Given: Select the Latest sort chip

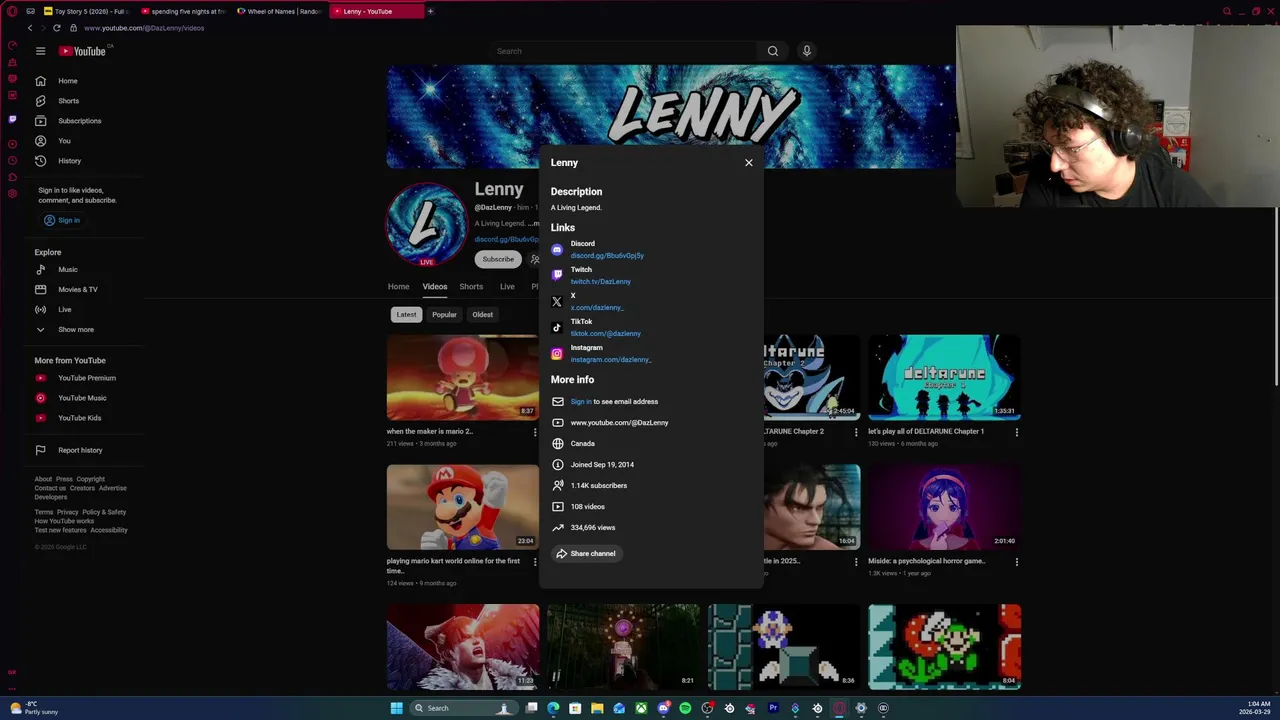Looking at the screenshot, I should pos(406,315).
